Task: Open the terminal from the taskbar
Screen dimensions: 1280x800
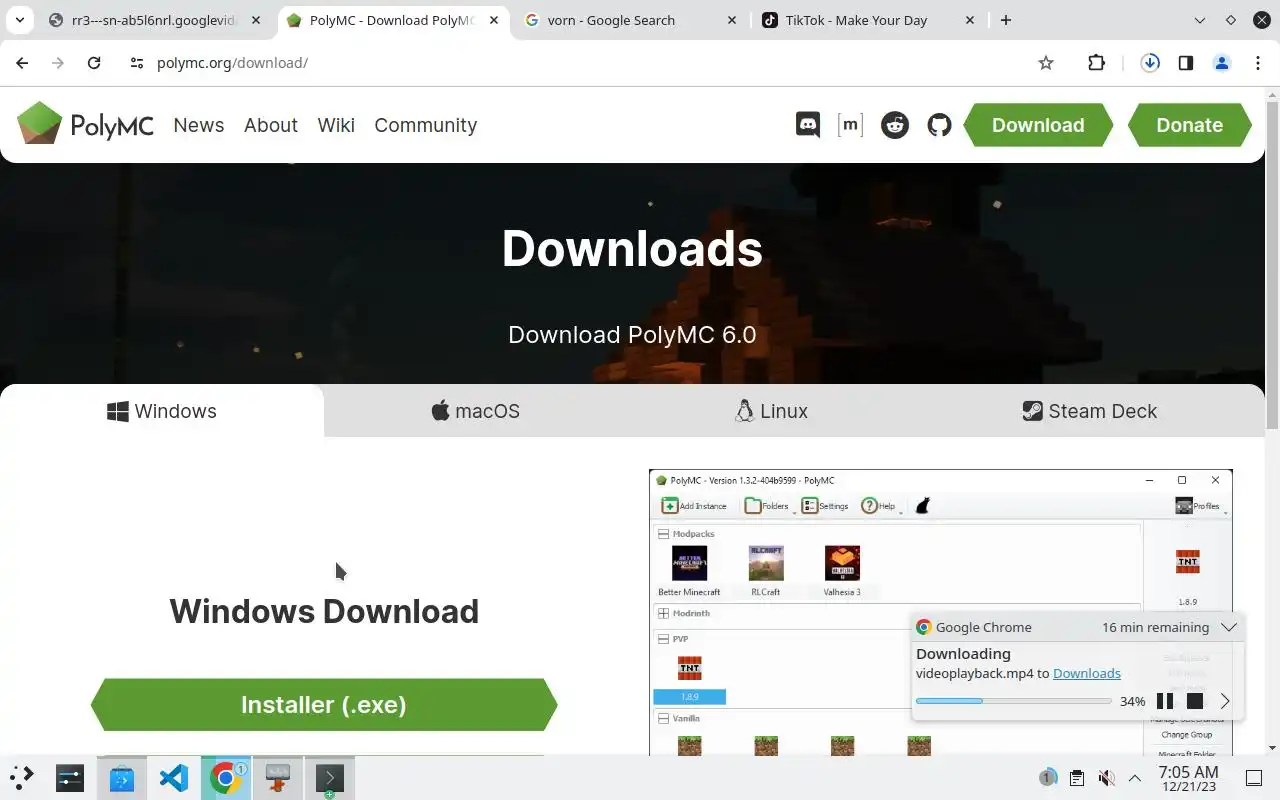Action: tap(330, 777)
